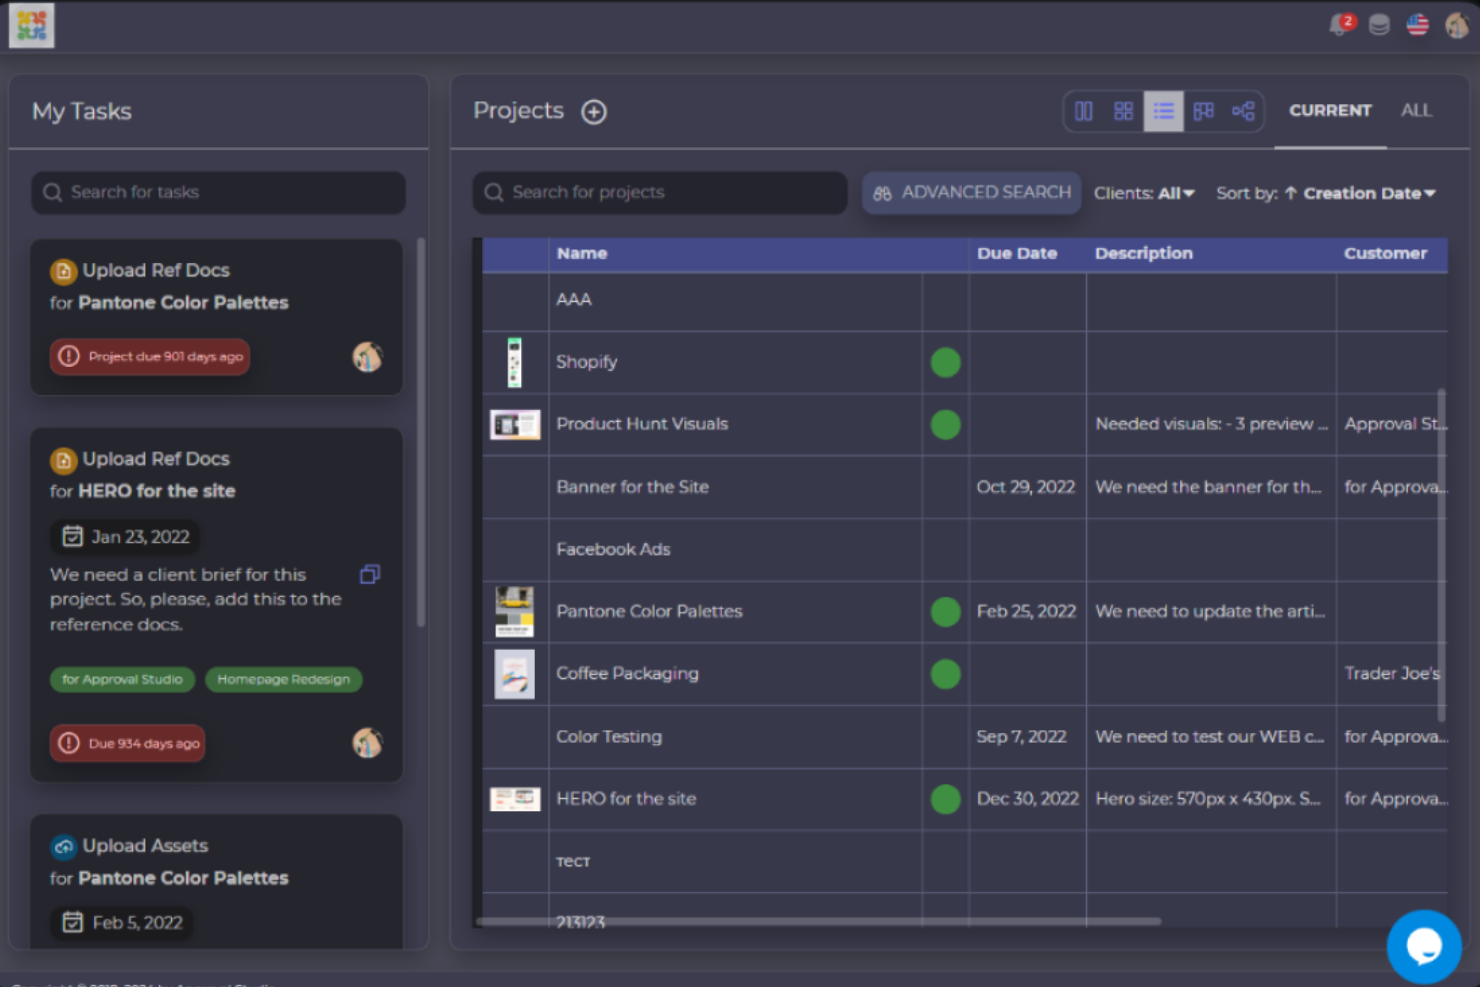1480x987 pixels.
Task: Open the Clients: All dropdown
Action: (1144, 193)
